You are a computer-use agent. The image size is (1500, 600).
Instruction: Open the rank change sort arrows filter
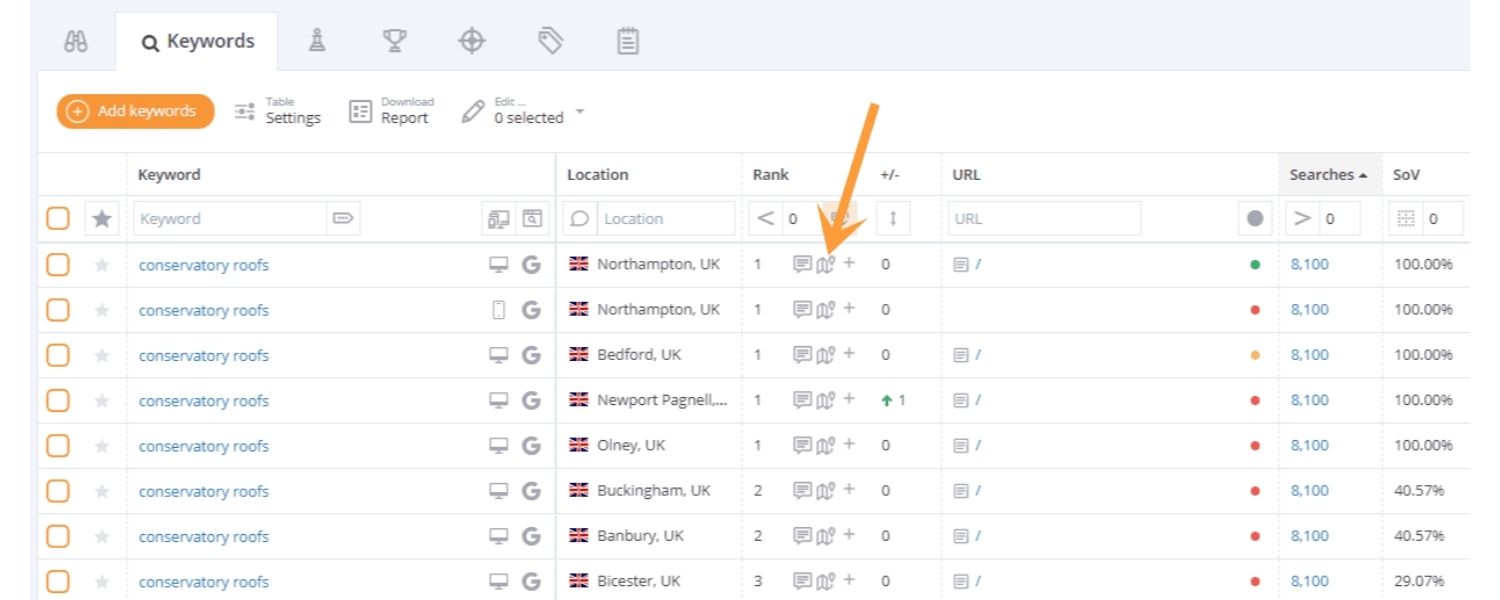pos(893,218)
